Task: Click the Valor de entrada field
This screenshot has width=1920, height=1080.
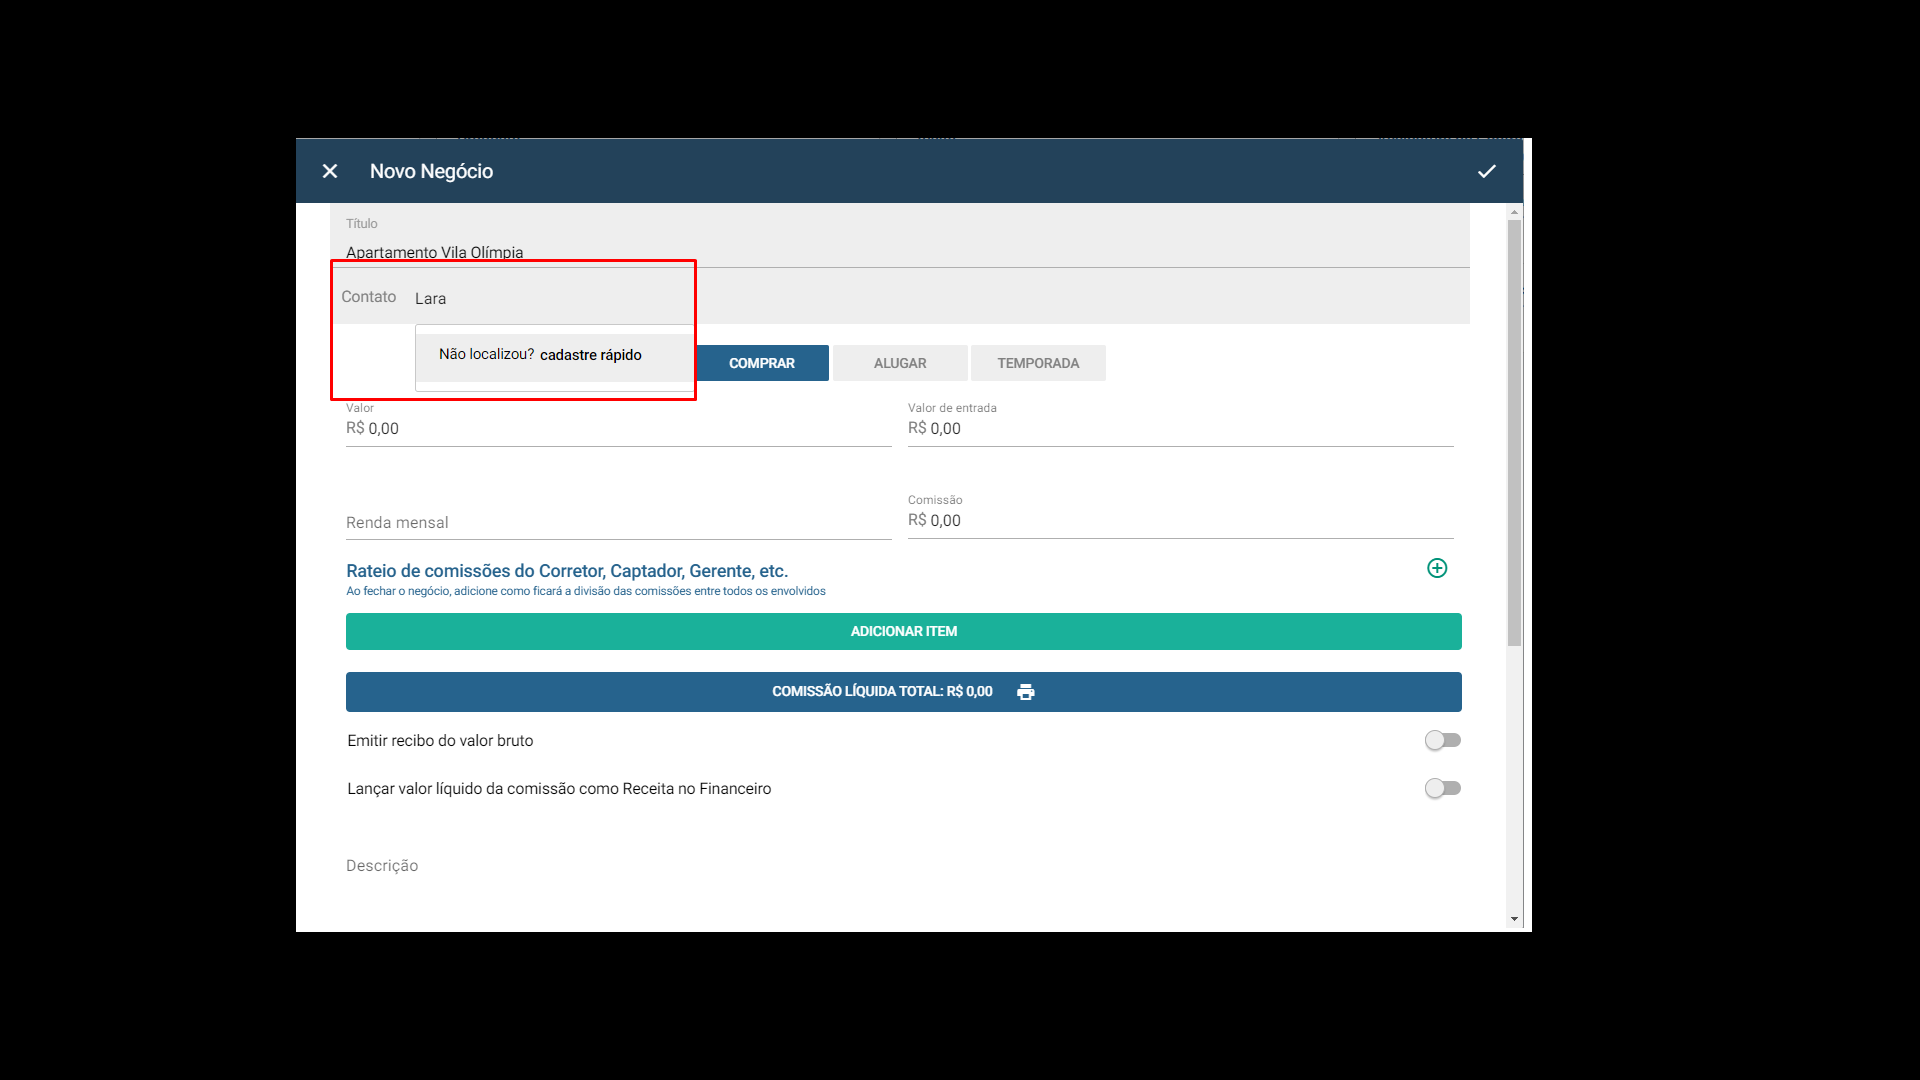Action: point(1180,428)
